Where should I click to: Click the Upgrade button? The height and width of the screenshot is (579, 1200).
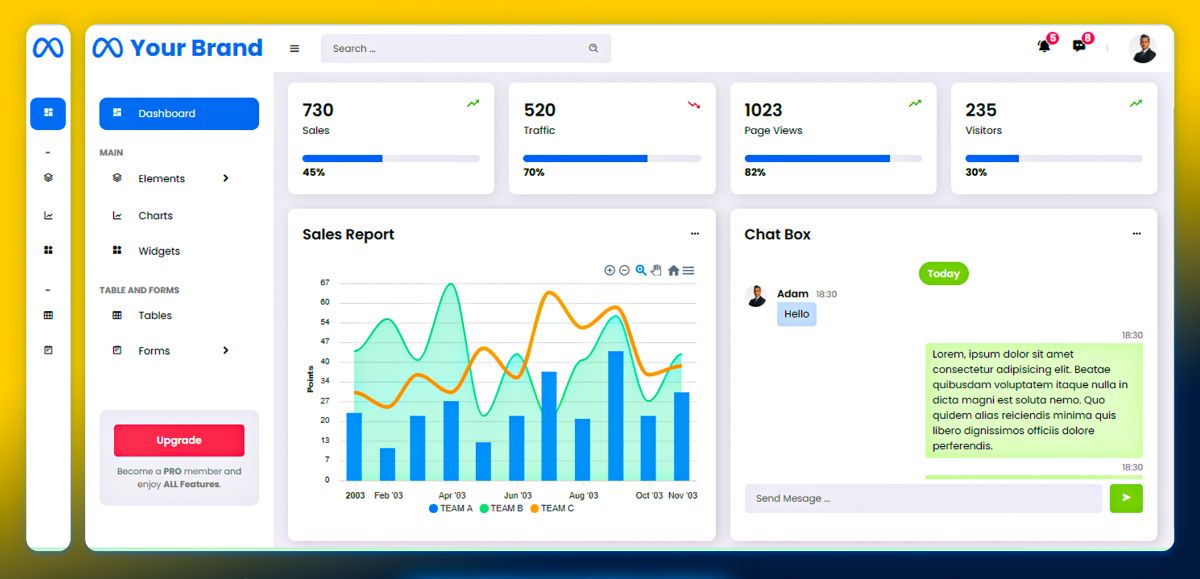point(178,440)
